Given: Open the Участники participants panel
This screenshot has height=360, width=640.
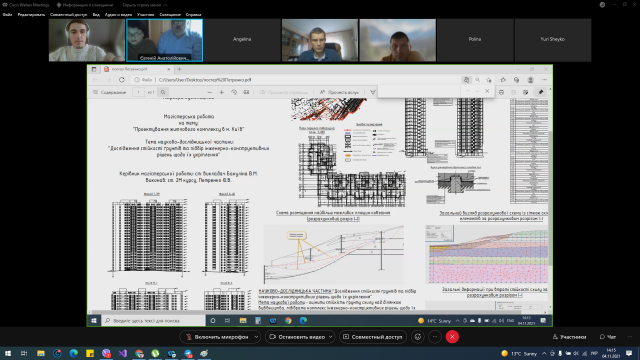Looking at the screenshot, I should point(569,337).
